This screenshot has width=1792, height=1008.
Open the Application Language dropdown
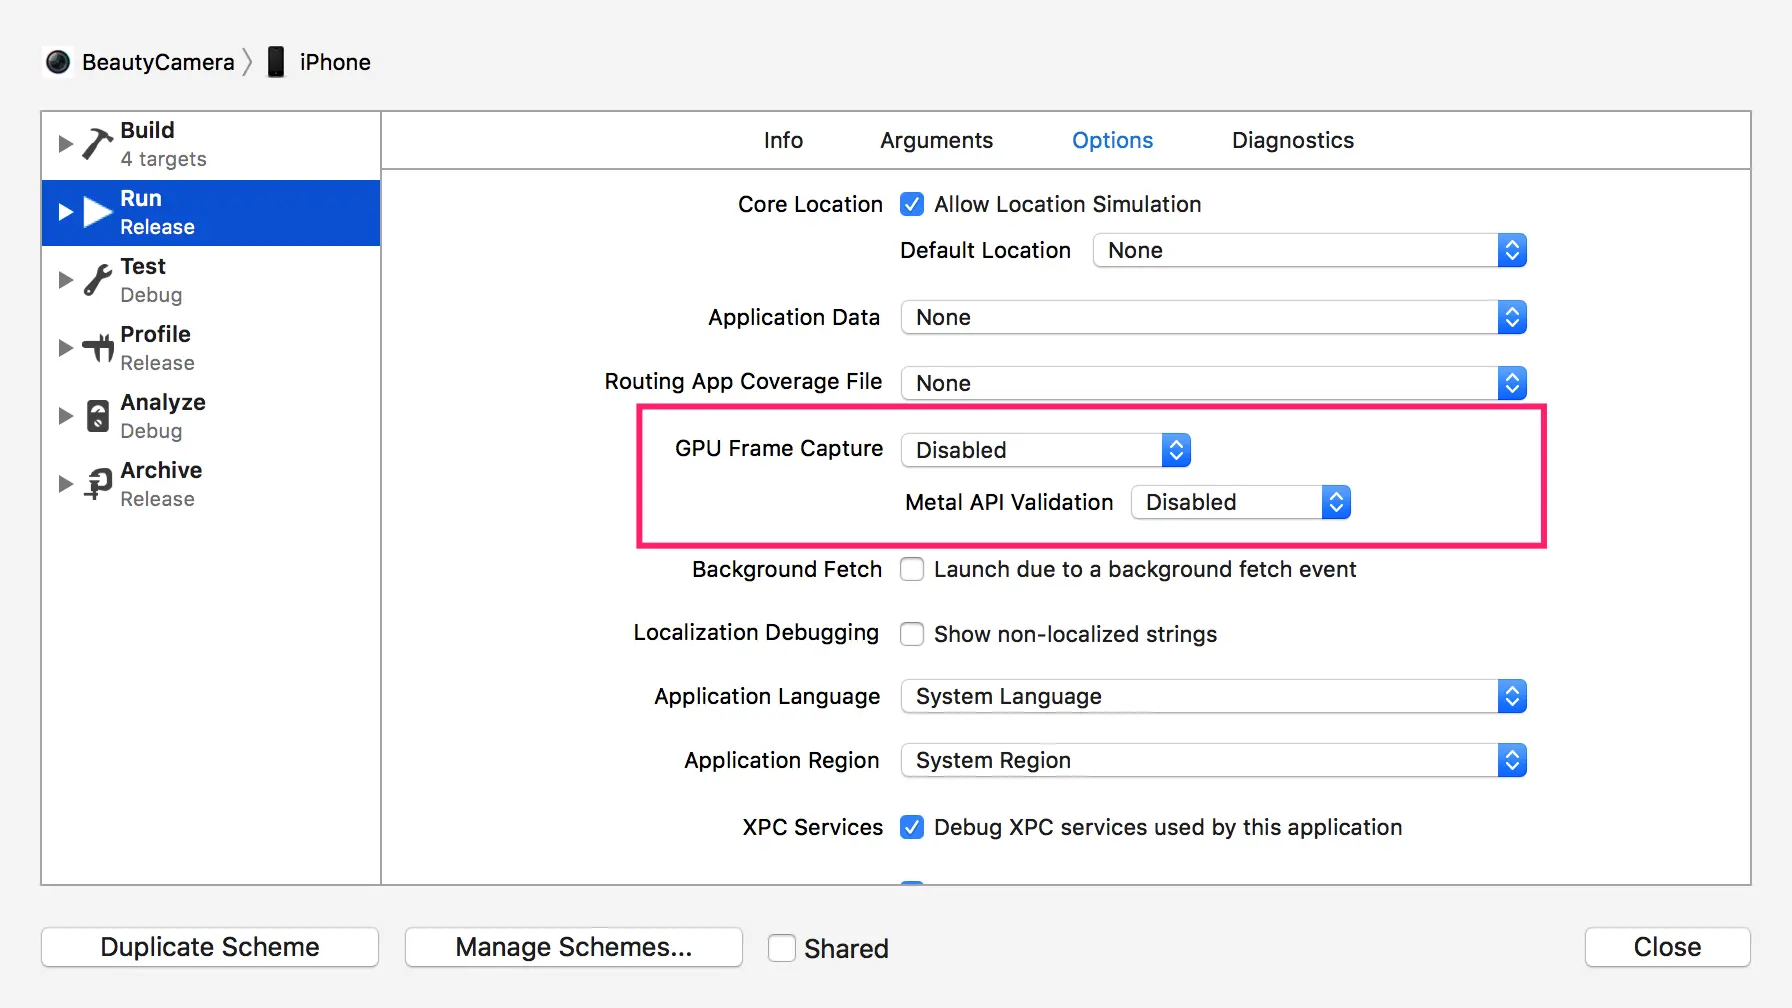click(1213, 696)
